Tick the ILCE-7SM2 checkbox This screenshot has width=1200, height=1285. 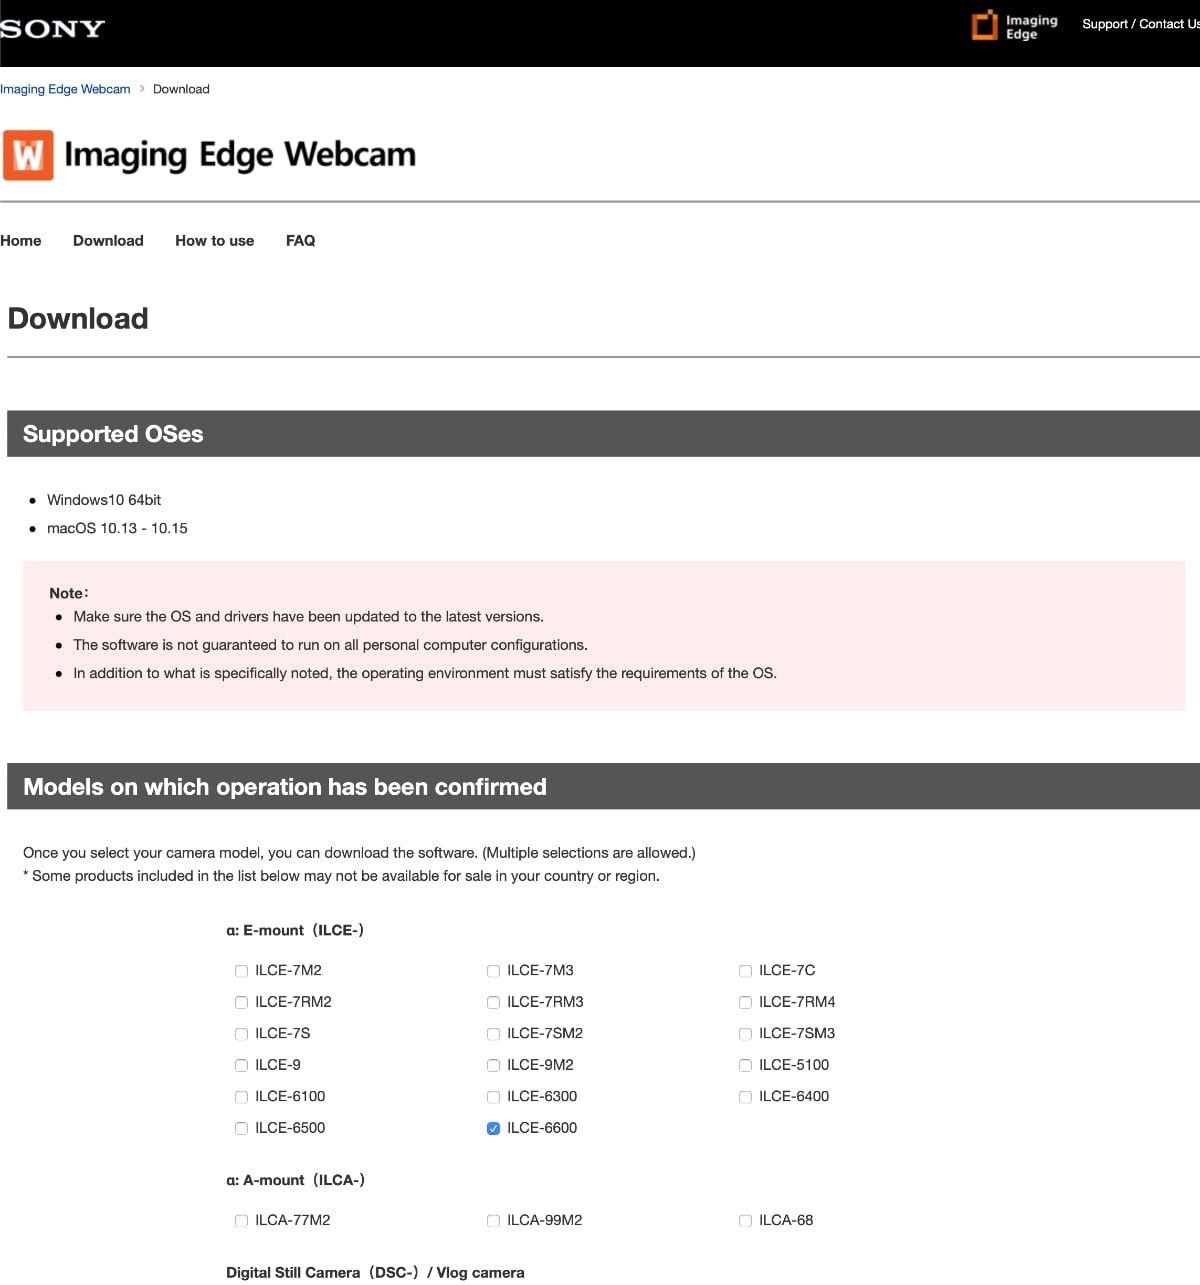(x=493, y=1034)
